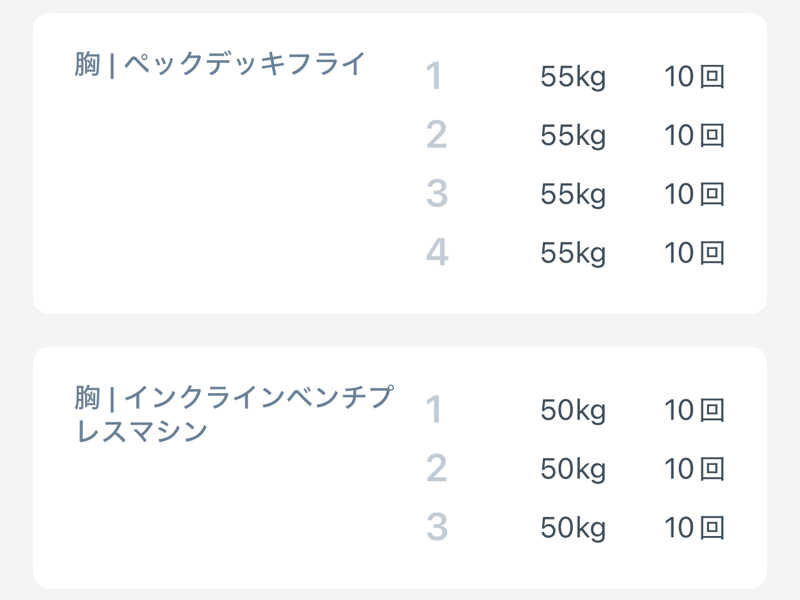Select set number 3 of ペックデッキフライ
Image resolution: width=800 pixels, height=600 pixels.
coord(436,194)
